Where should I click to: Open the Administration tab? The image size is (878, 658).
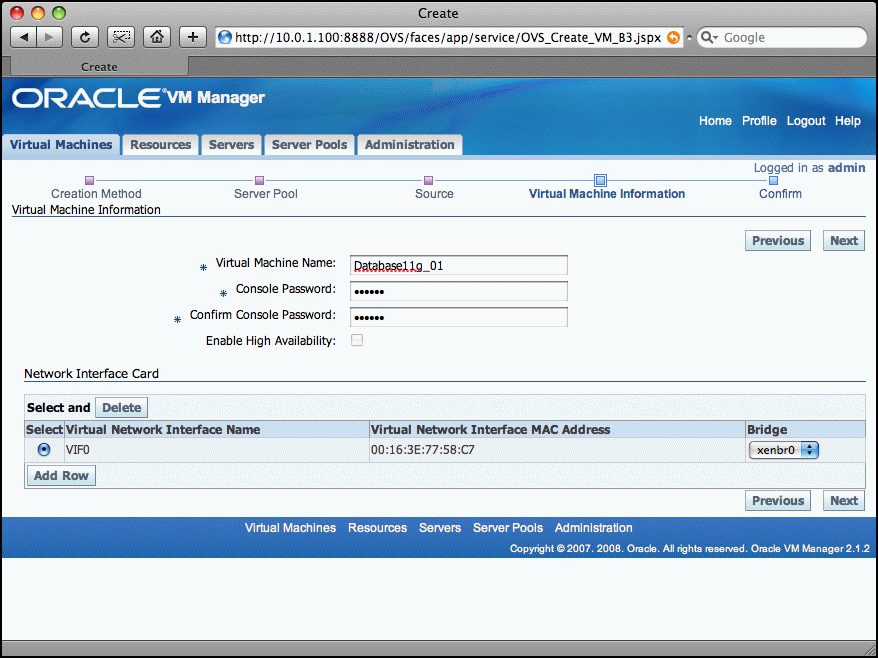click(409, 145)
